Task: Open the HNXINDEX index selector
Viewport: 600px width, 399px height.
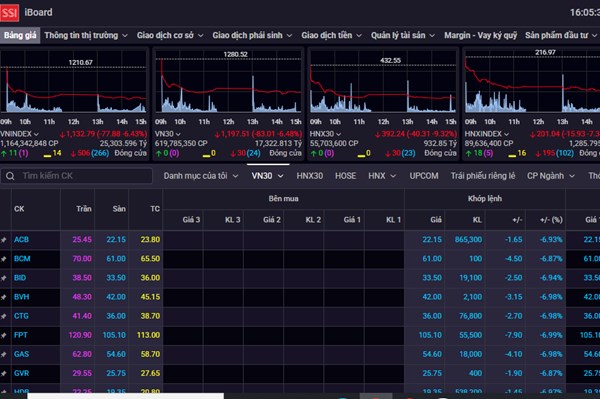Action: click(x=487, y=134)
